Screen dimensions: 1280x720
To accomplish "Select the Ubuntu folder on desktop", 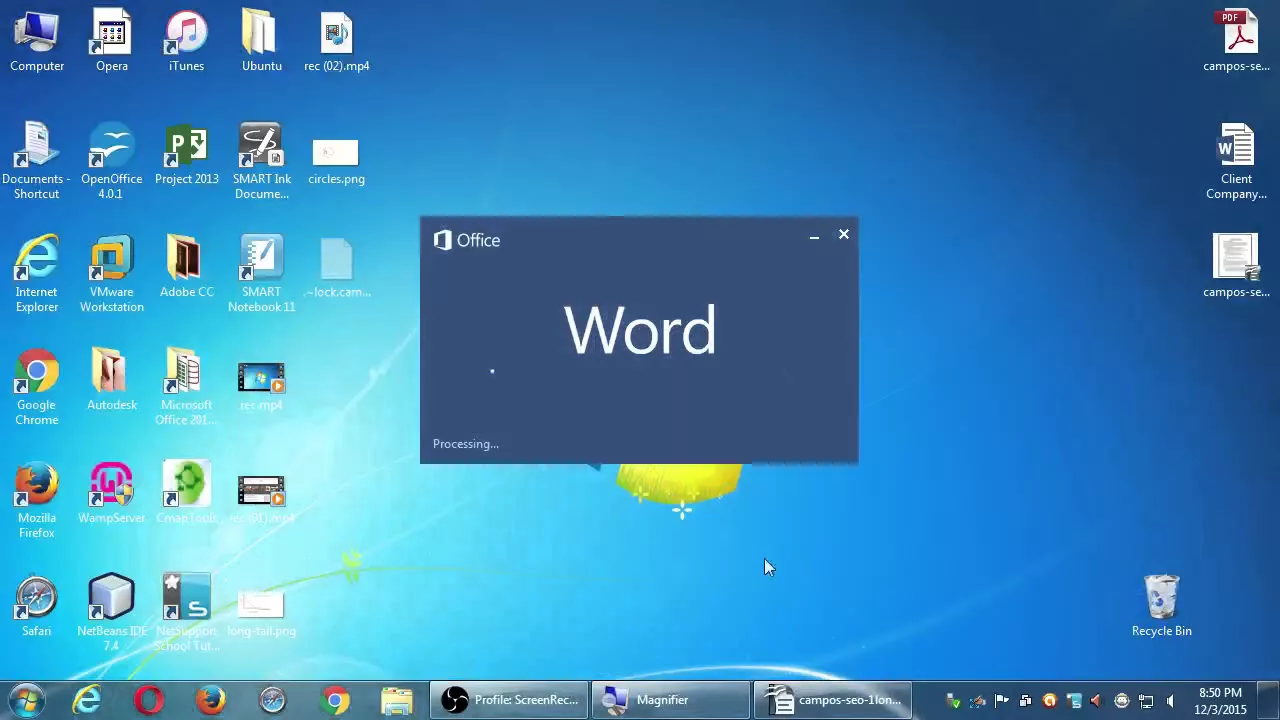I will (x=261, y=40).
